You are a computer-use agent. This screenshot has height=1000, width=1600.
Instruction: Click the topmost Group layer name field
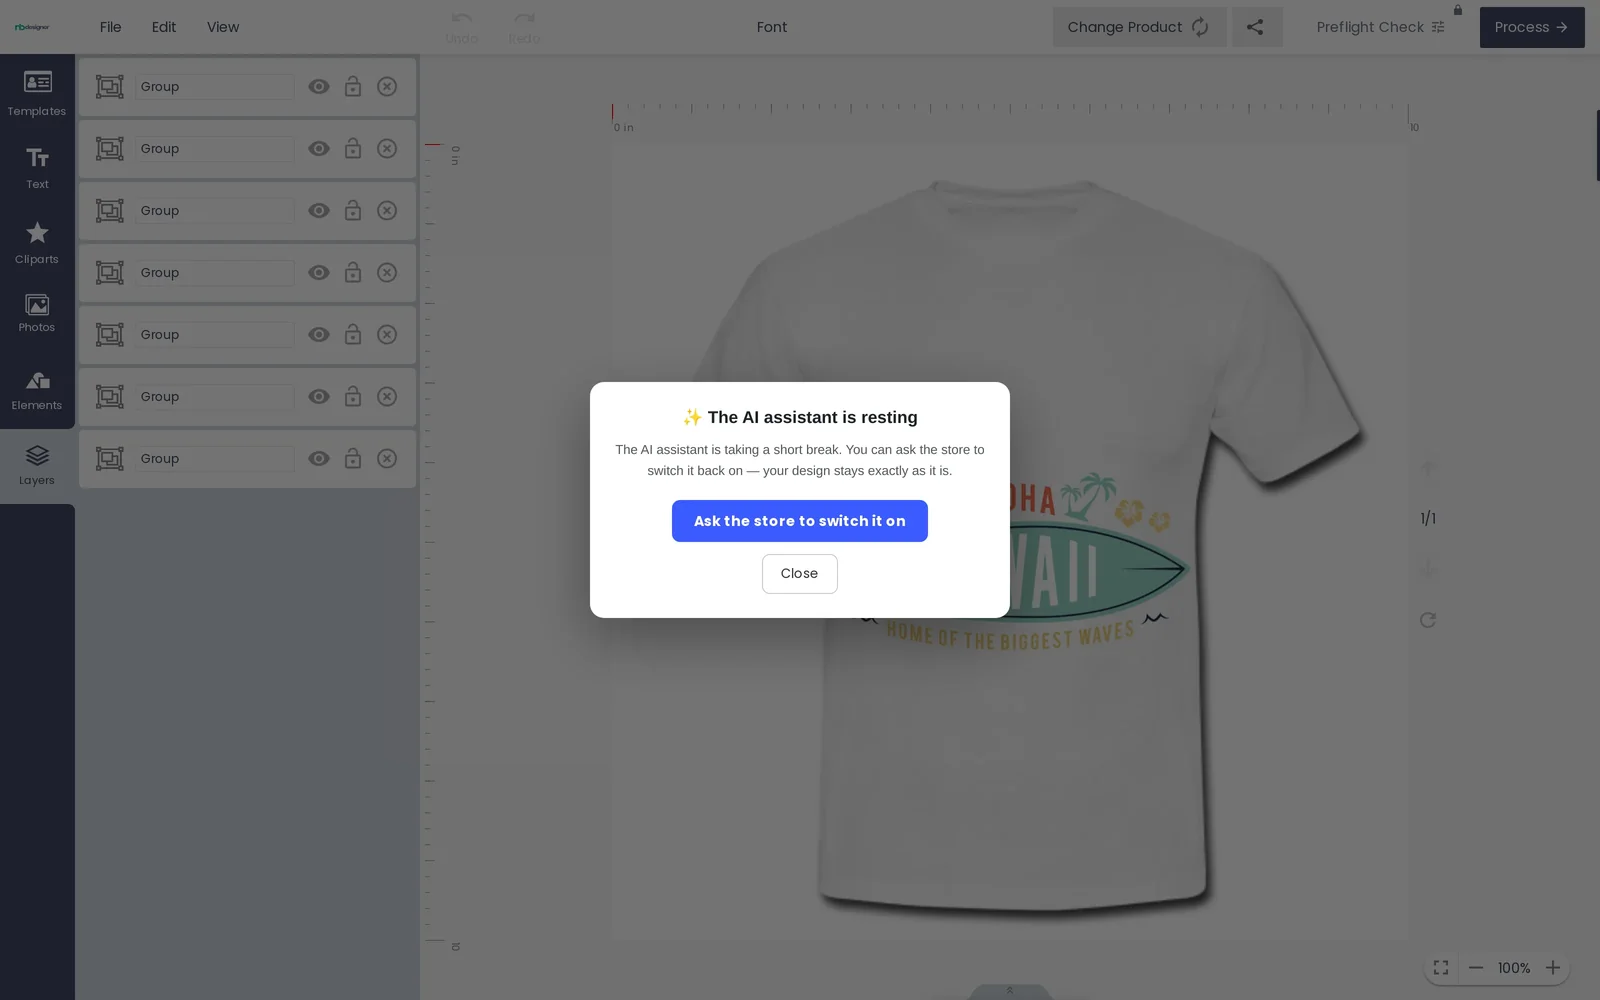pyautogui.click(x=215, y=87)
